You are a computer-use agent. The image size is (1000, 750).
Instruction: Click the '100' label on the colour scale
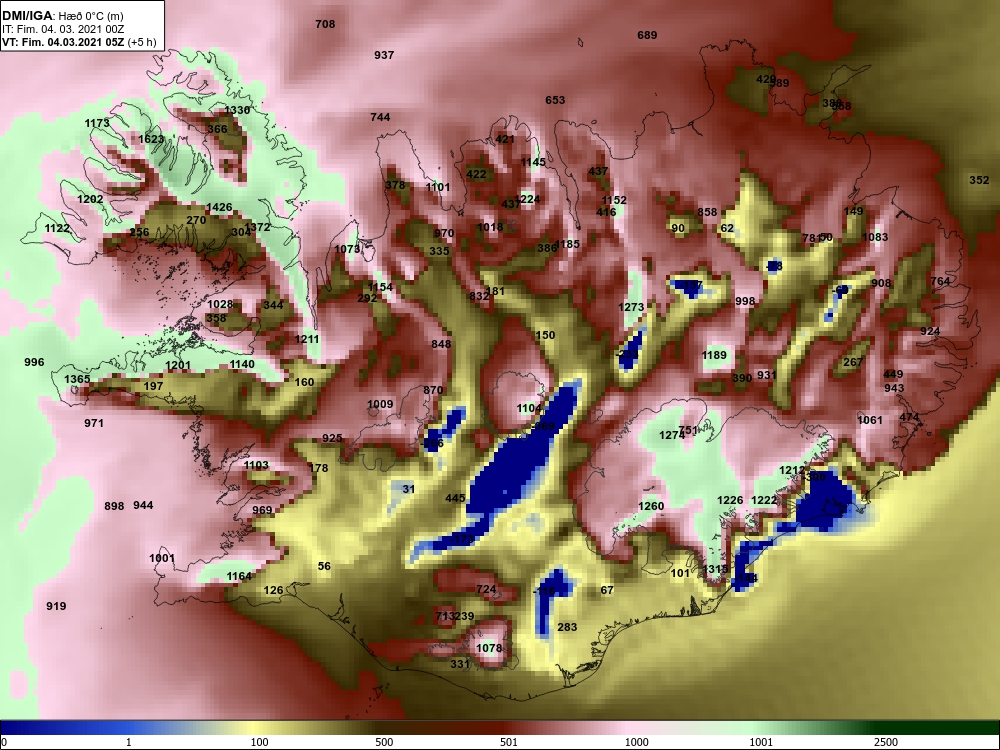260,742
